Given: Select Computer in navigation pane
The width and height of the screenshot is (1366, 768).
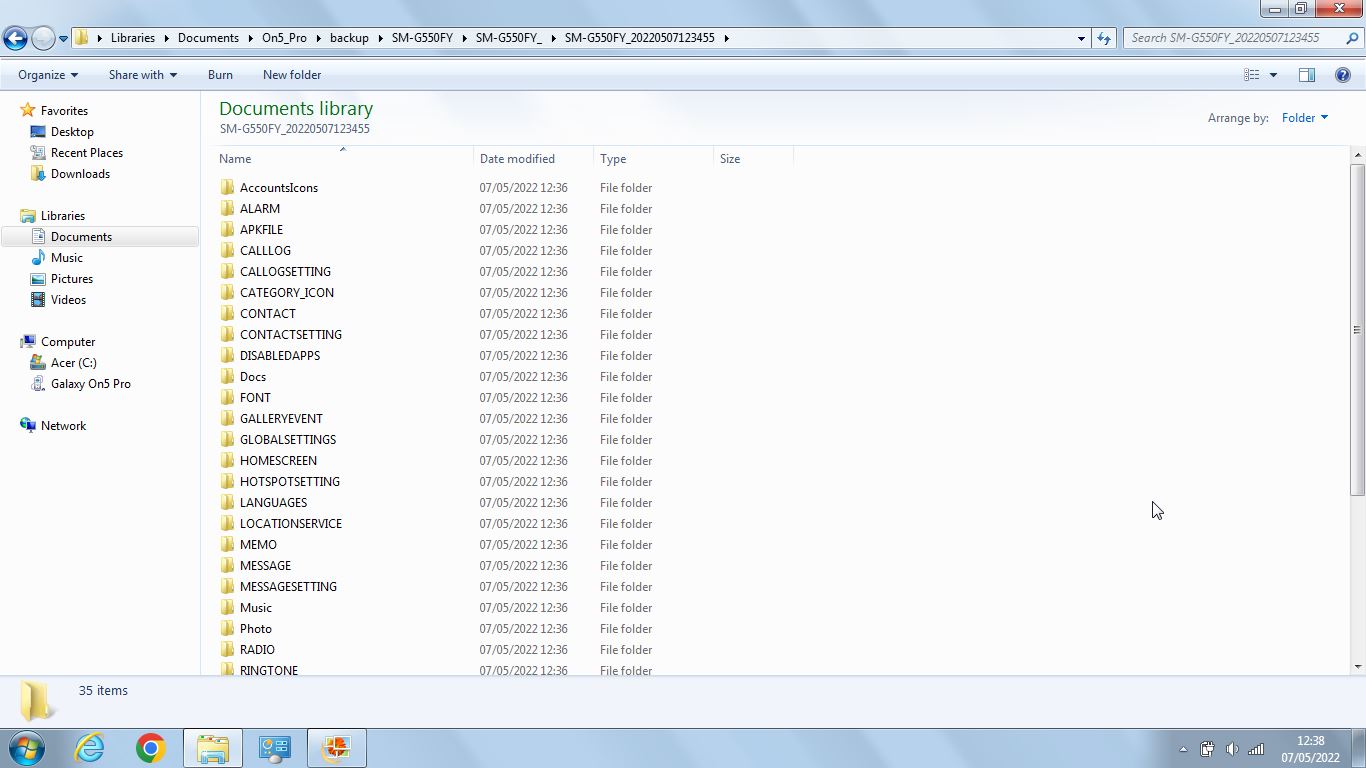Looking at the screenshot, I should point(68,342).
